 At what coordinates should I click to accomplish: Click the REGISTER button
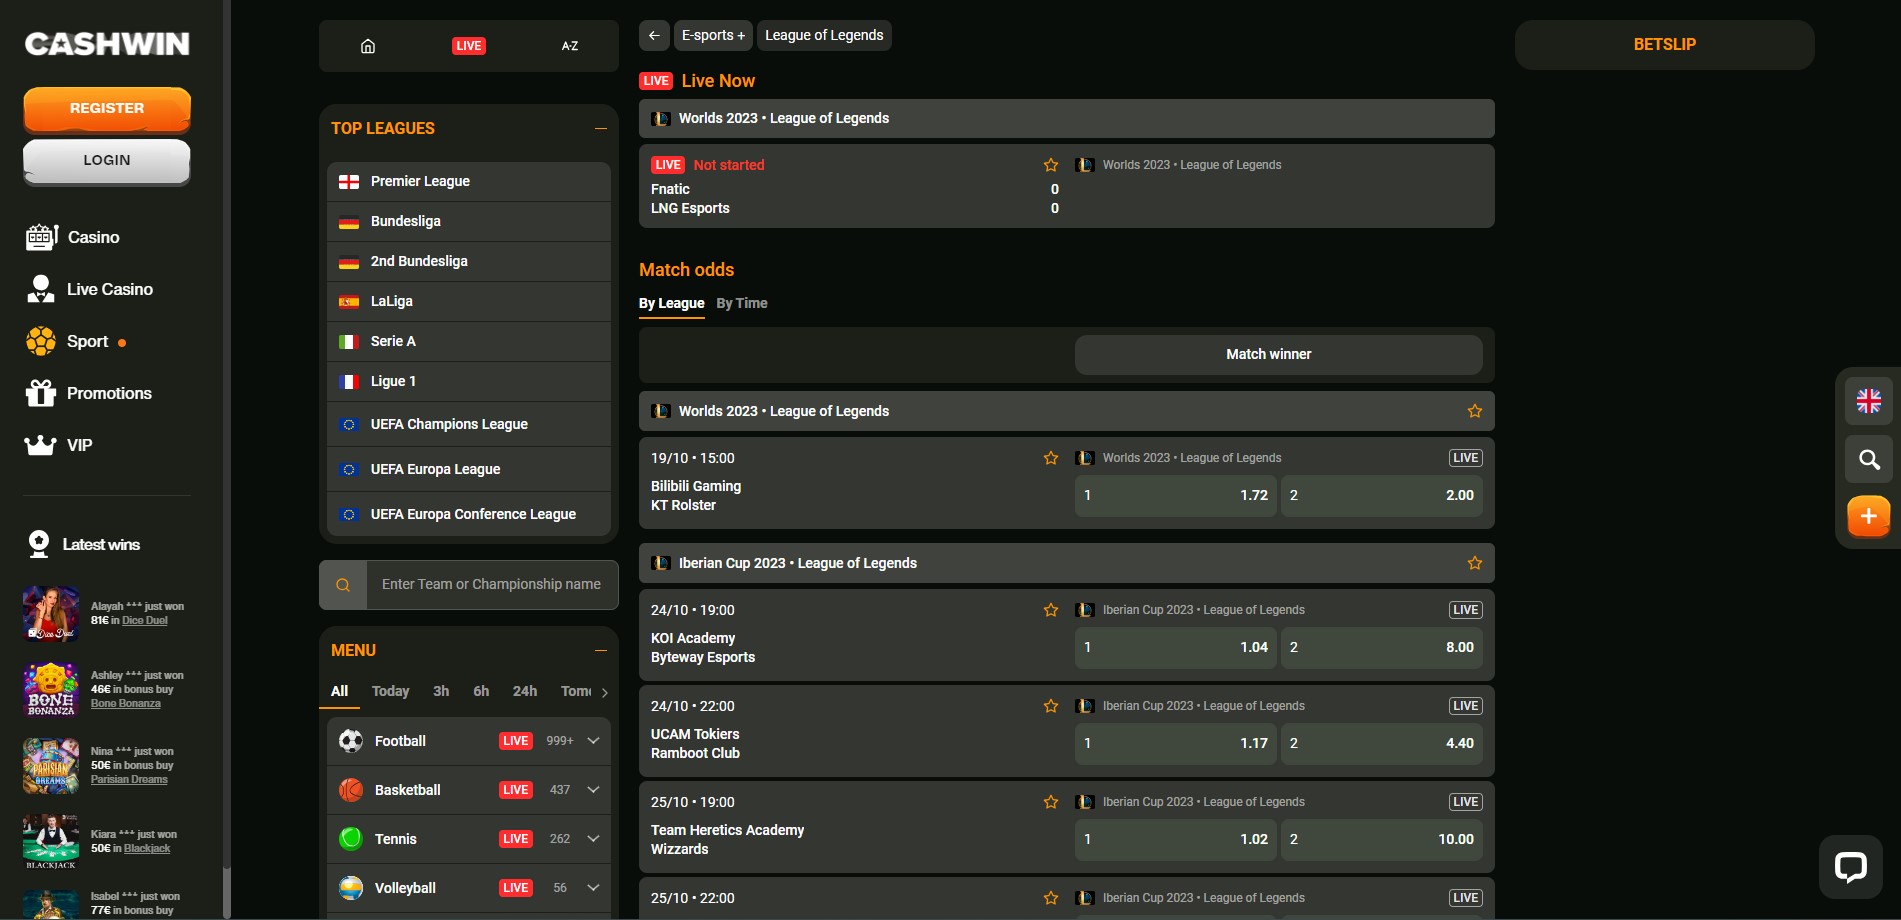(x=107, y=109)
